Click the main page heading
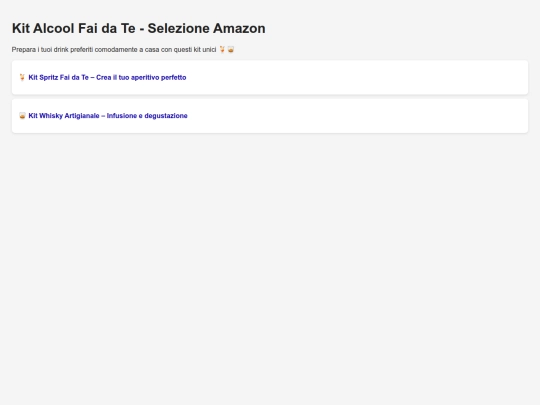This screenshot has width=540, height=405. coord(138,28)
